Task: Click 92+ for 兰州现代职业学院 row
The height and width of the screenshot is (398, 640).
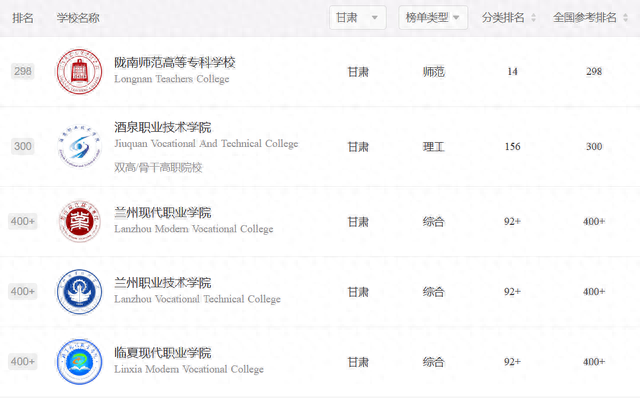Action: (512, 222)
